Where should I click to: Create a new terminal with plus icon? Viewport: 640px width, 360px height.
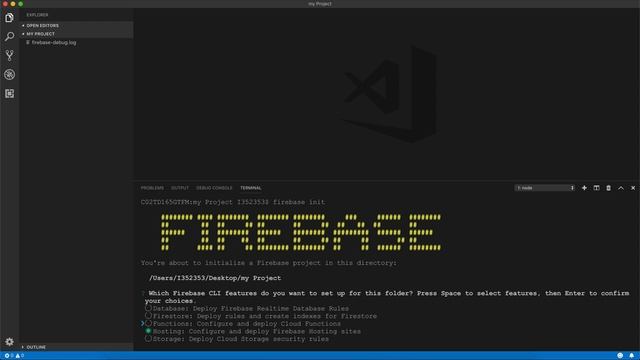584,188
